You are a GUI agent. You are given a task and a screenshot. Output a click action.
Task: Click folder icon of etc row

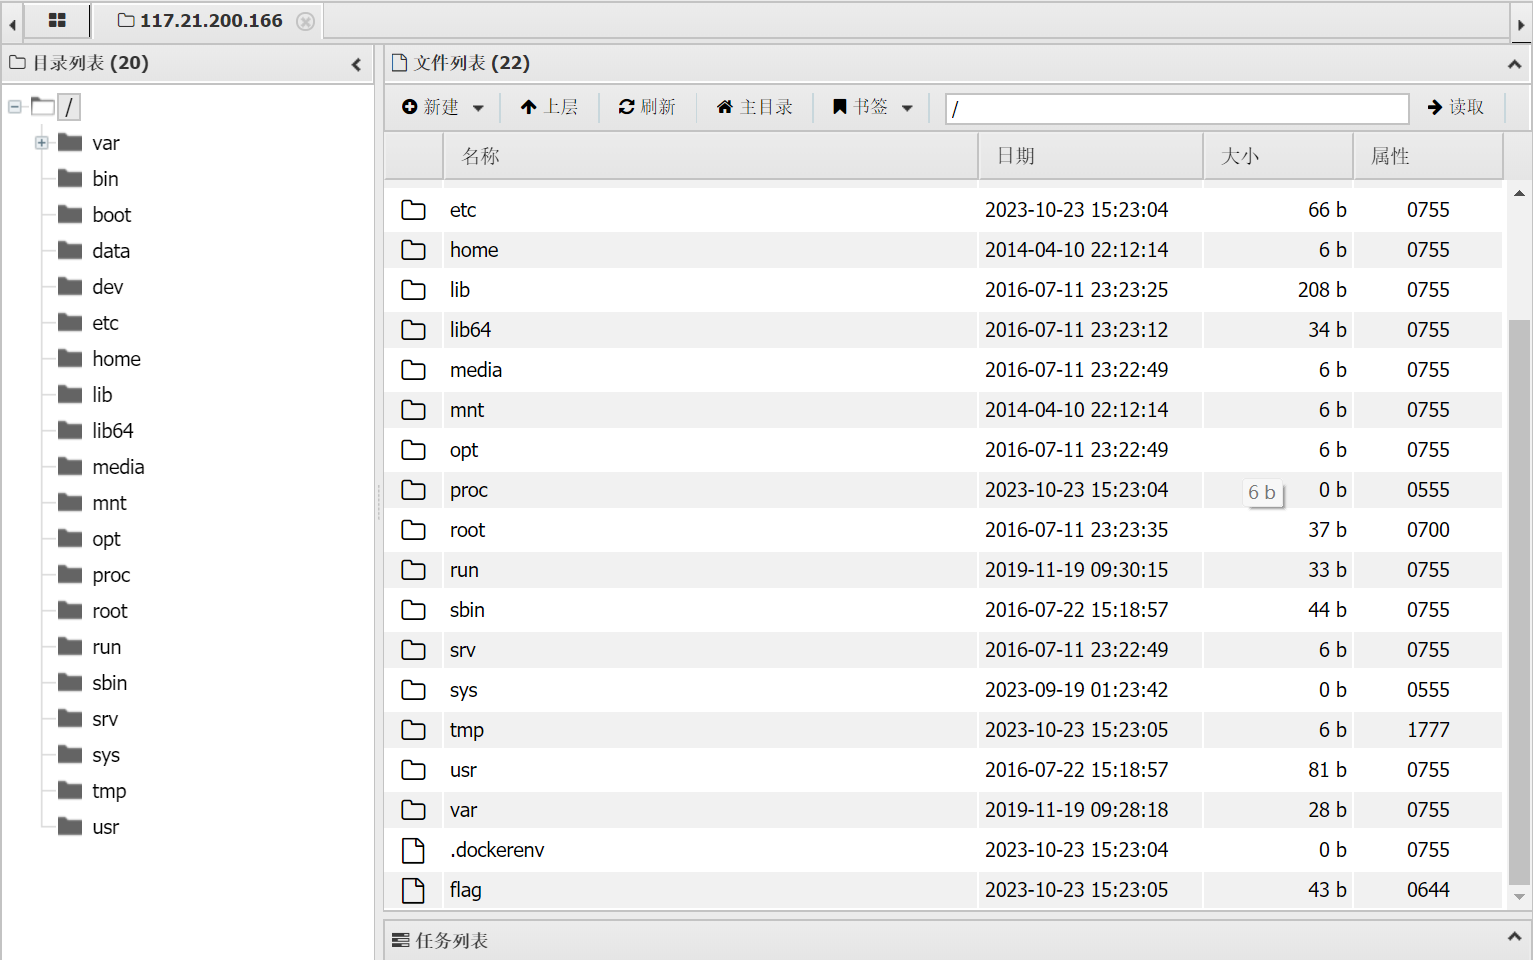[413, 210]
